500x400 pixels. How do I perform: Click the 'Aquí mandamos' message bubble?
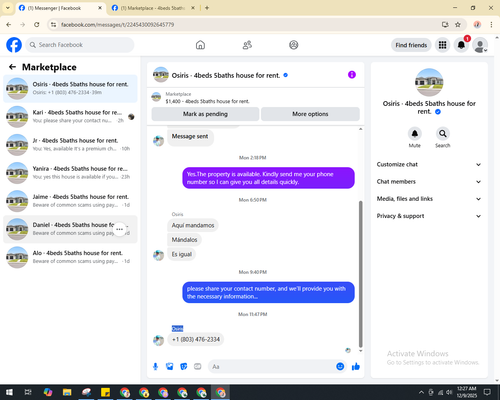(x=193, y=225)
